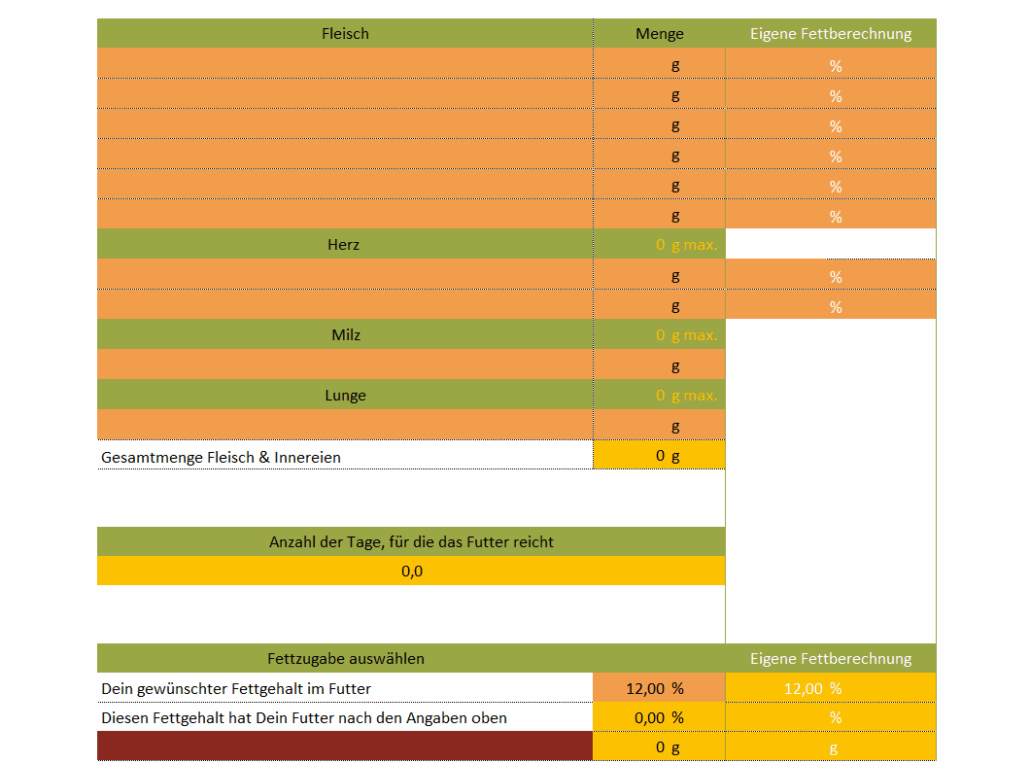The image size is (1030, 763).
Task: Click the top Eigene Fettberechnung header
Action: pyautogui.click(x=831, y=33)
